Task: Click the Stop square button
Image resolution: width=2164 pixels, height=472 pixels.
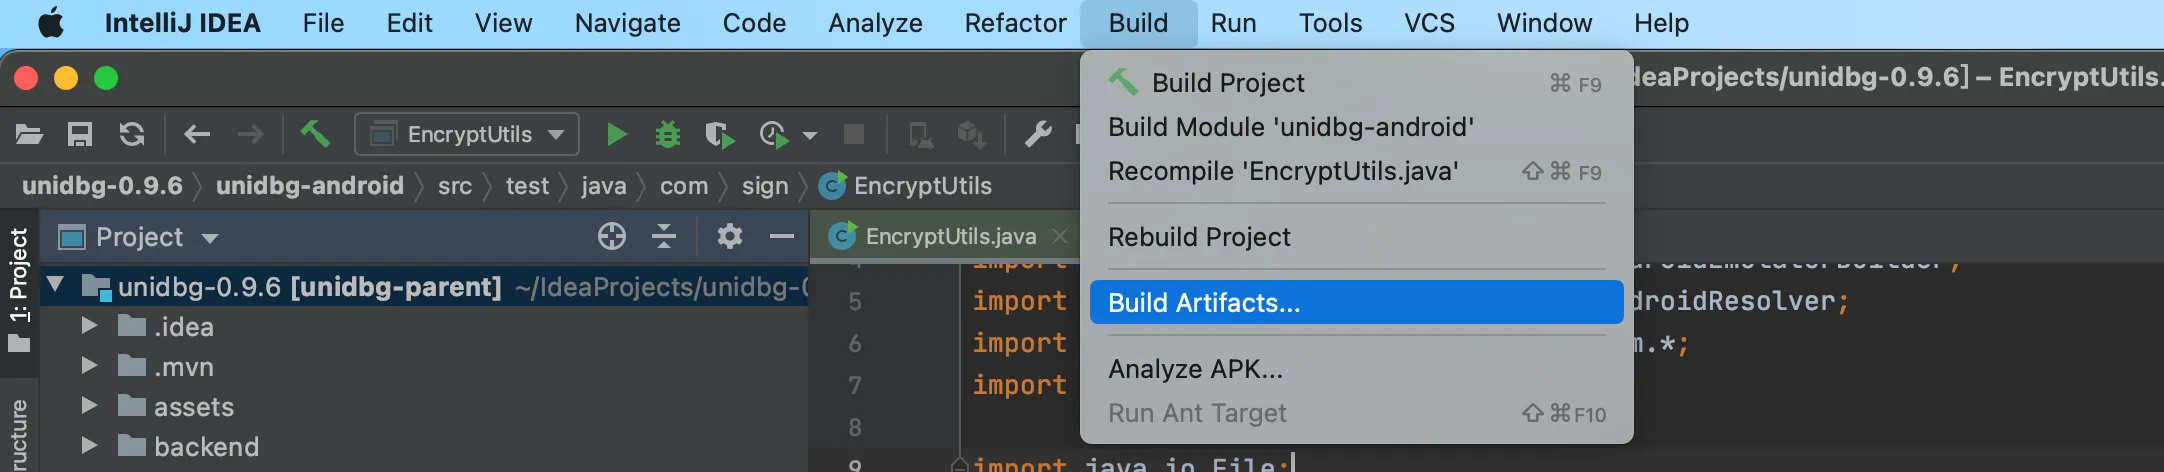Action: pyautogui.click(x=854, y=134)
